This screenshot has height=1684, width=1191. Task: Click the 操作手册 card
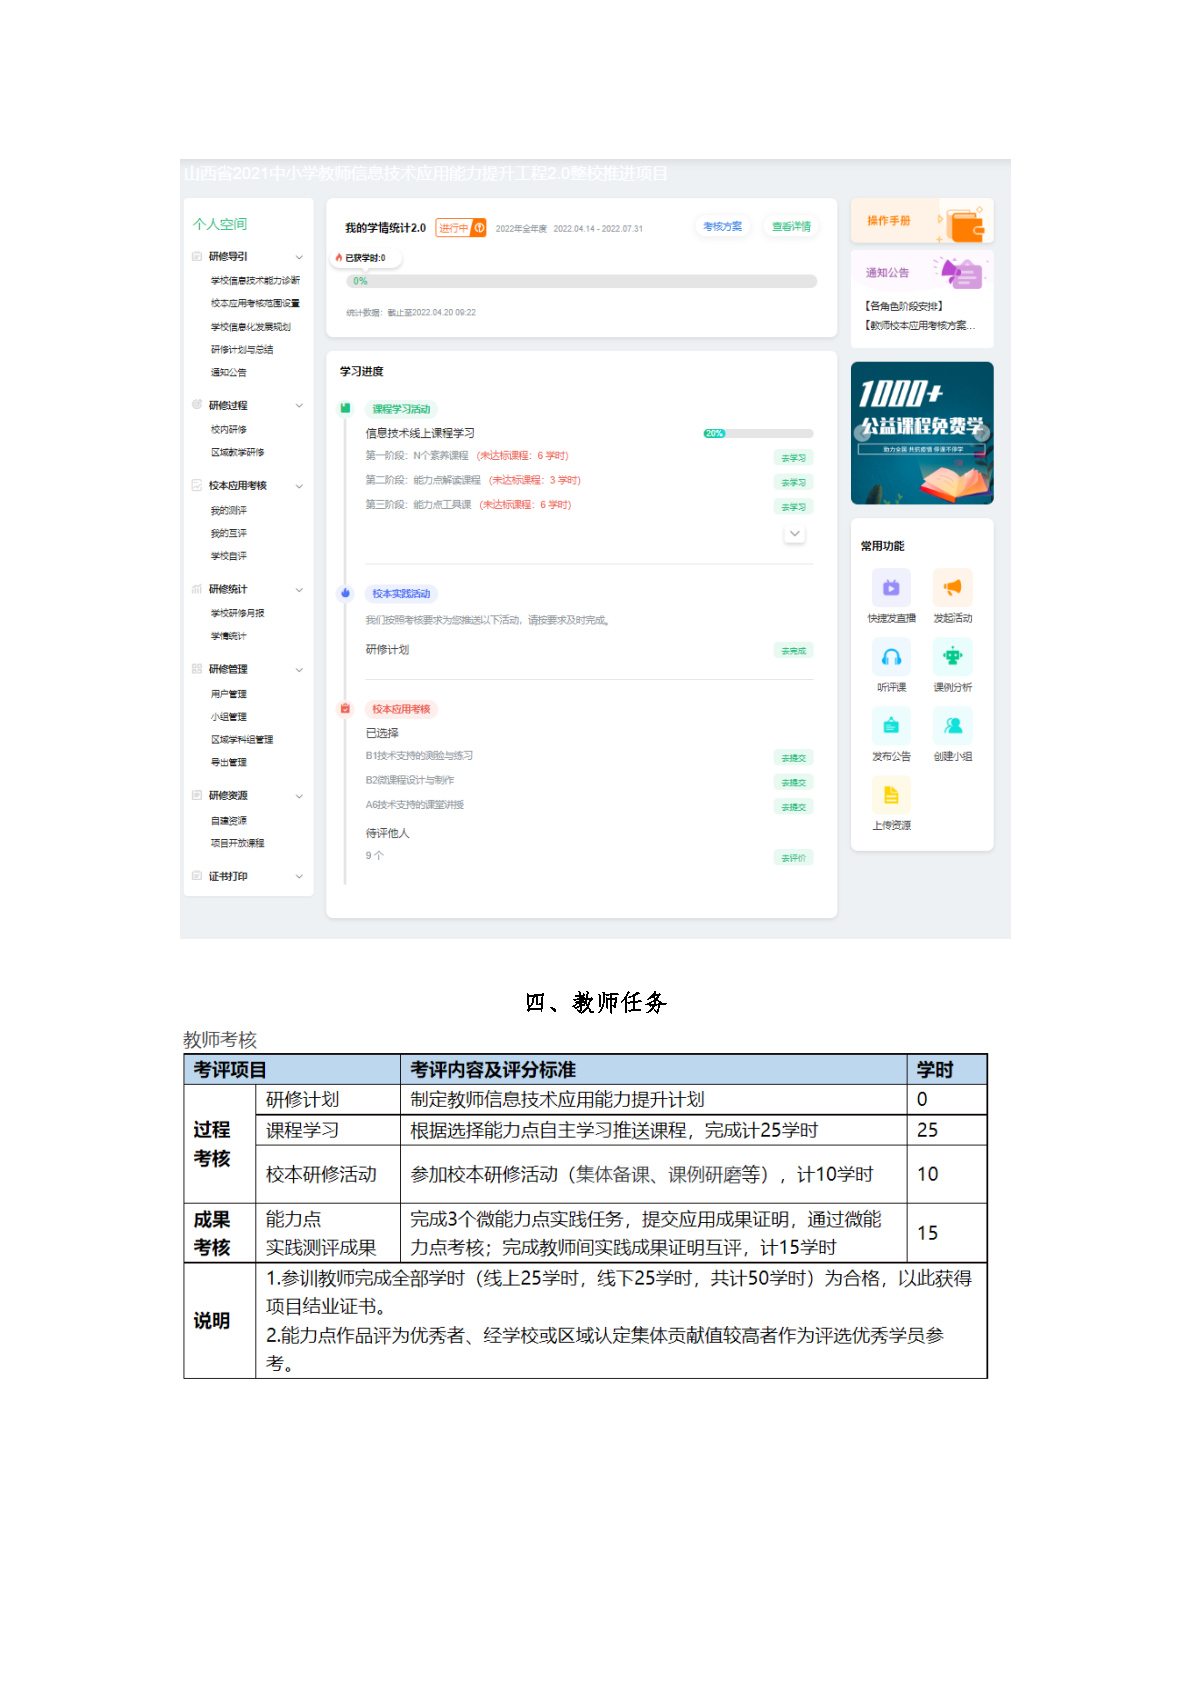(922, 220)
